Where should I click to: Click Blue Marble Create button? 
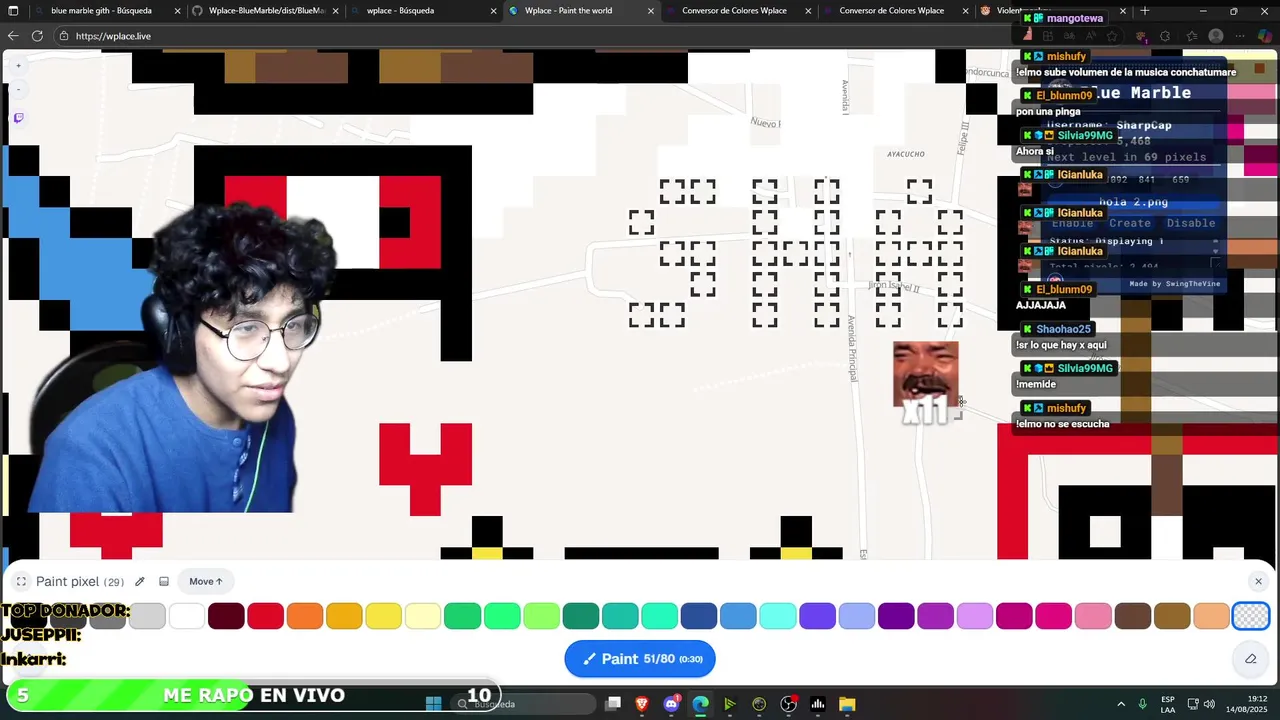click(1130, 223)
